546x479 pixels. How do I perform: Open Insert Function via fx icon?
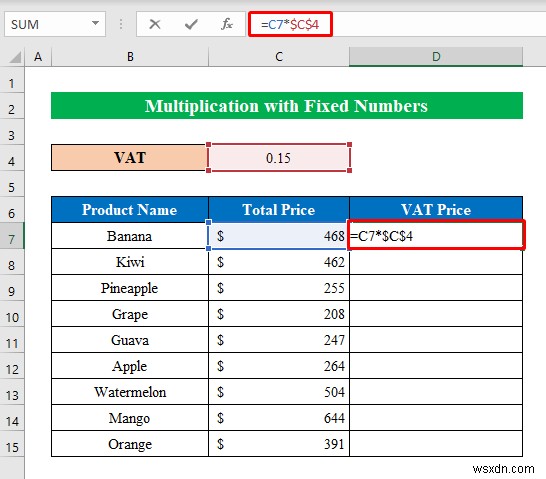(227, 24)
